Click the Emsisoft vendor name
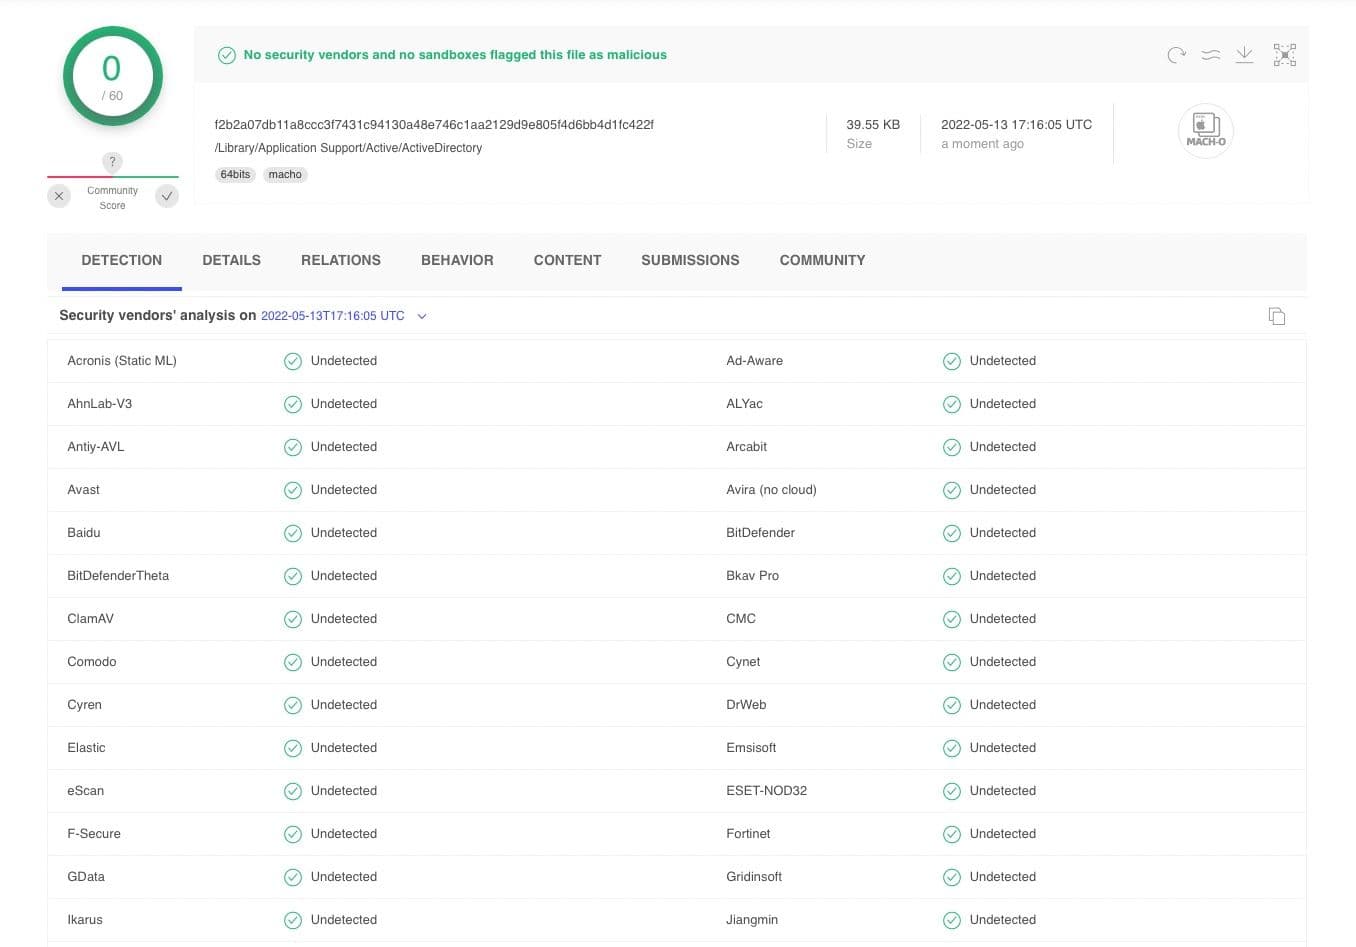This screenshot has height=947, width=1356. [751, 748]
